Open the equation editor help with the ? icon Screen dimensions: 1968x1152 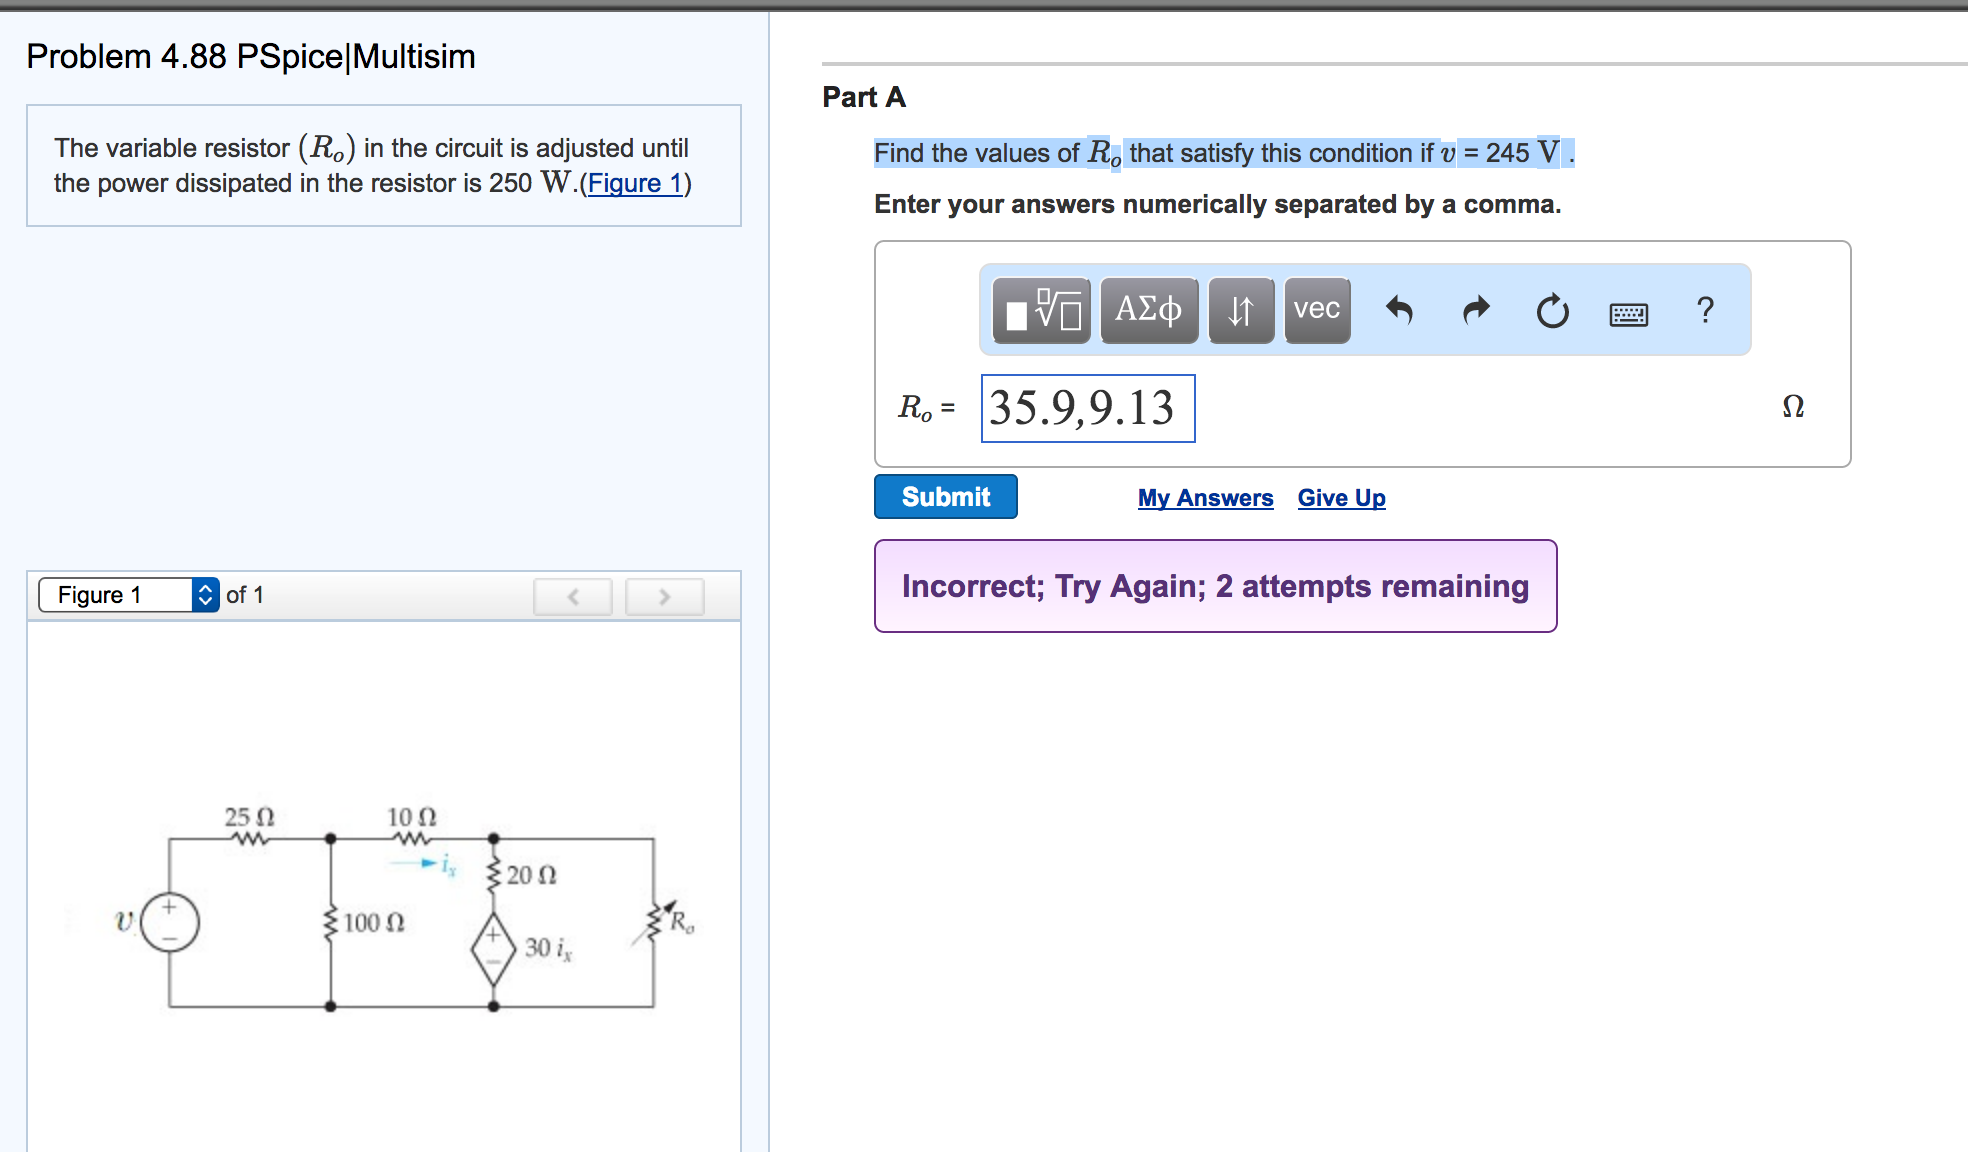coord(1704,311)
